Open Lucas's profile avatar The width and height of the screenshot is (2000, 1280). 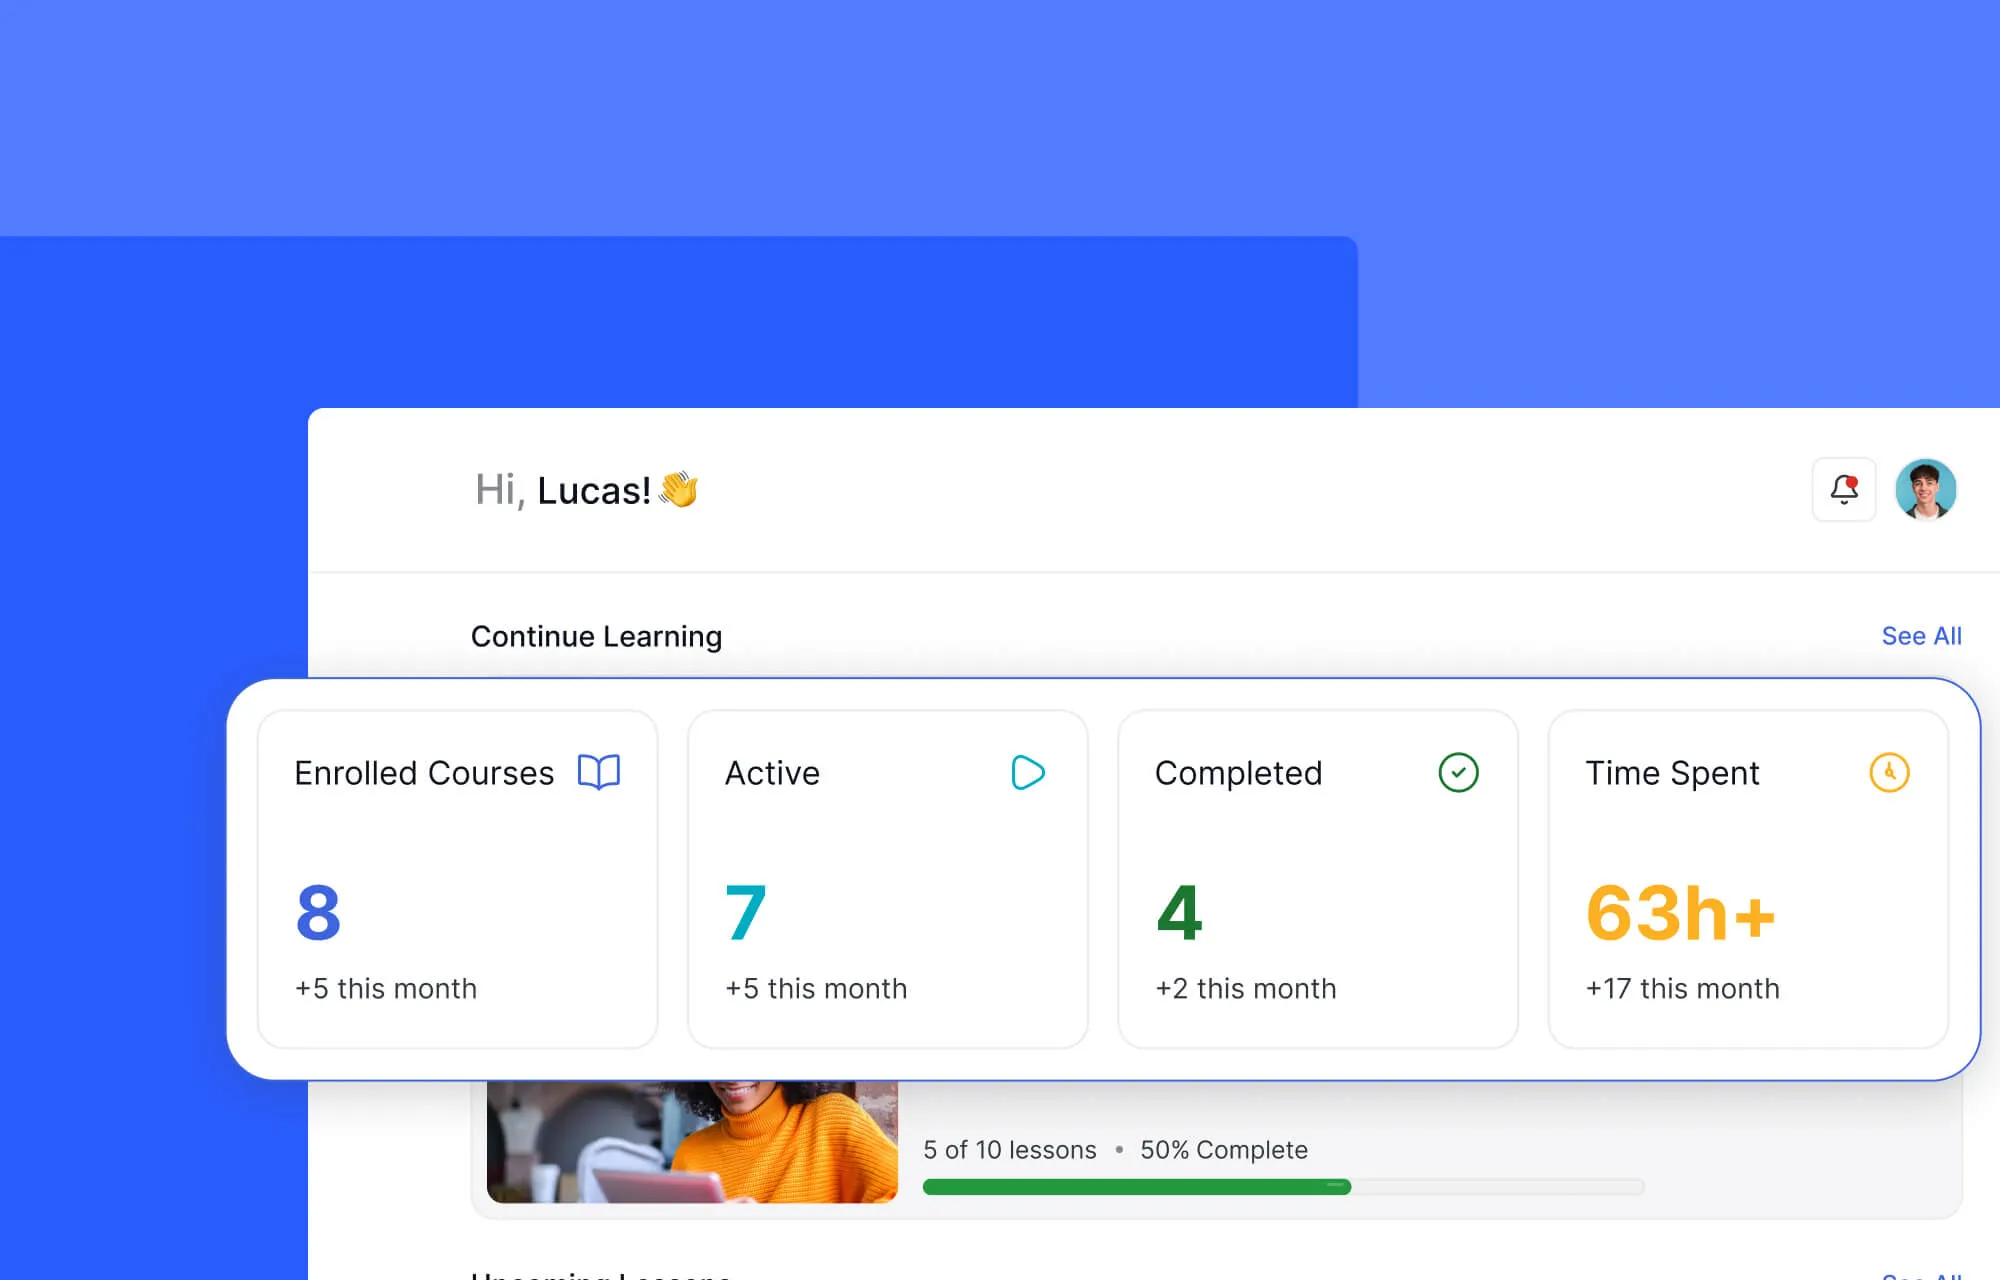coord(1926,490)
